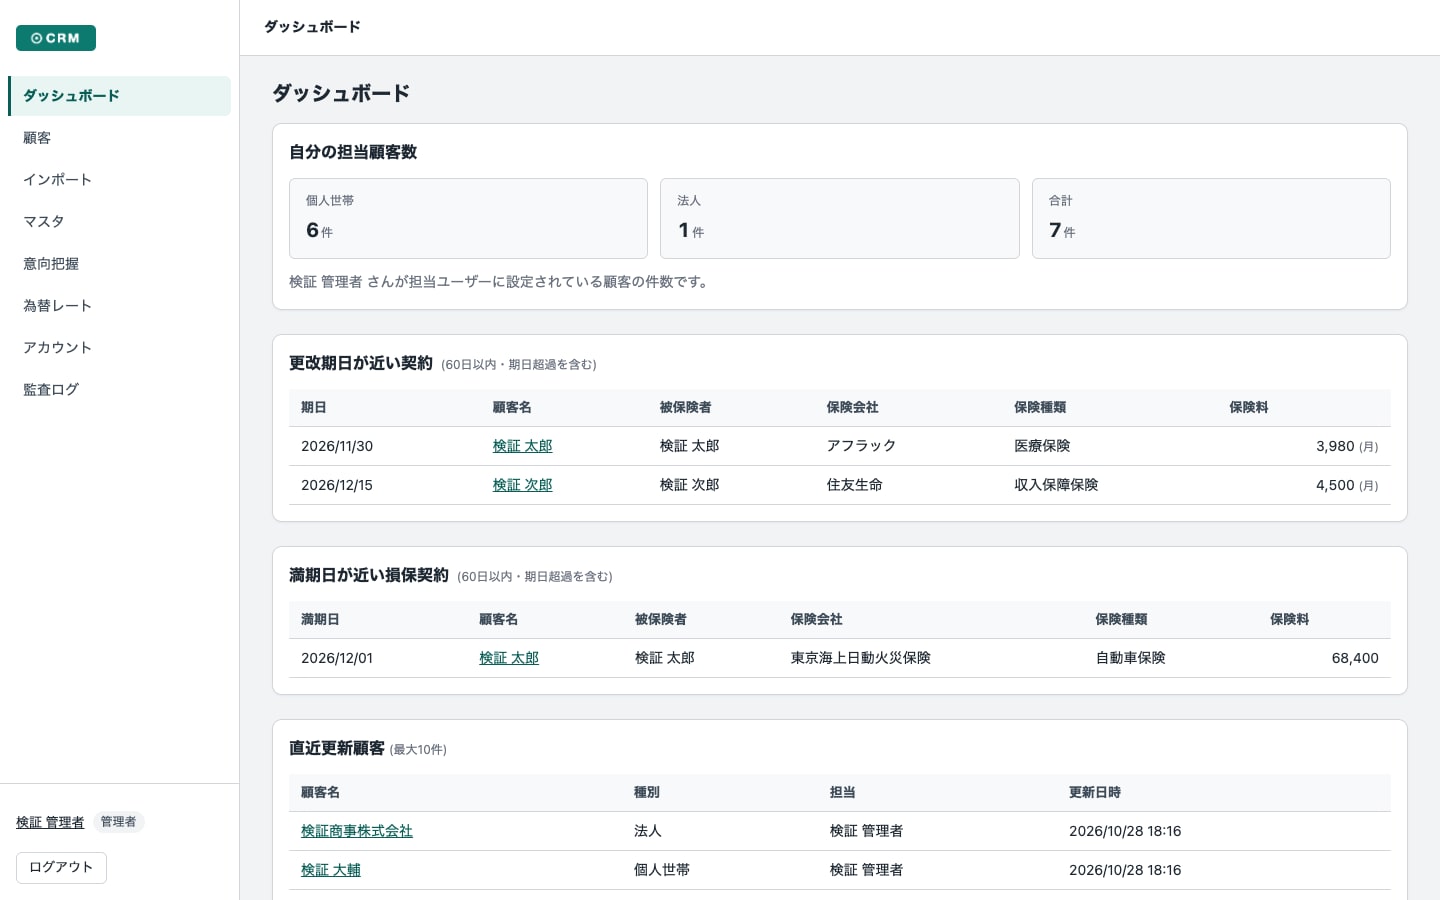Click the 法人 1件 count card
Viewport: 1440px width, 900px height.
(x=840, y=218)
